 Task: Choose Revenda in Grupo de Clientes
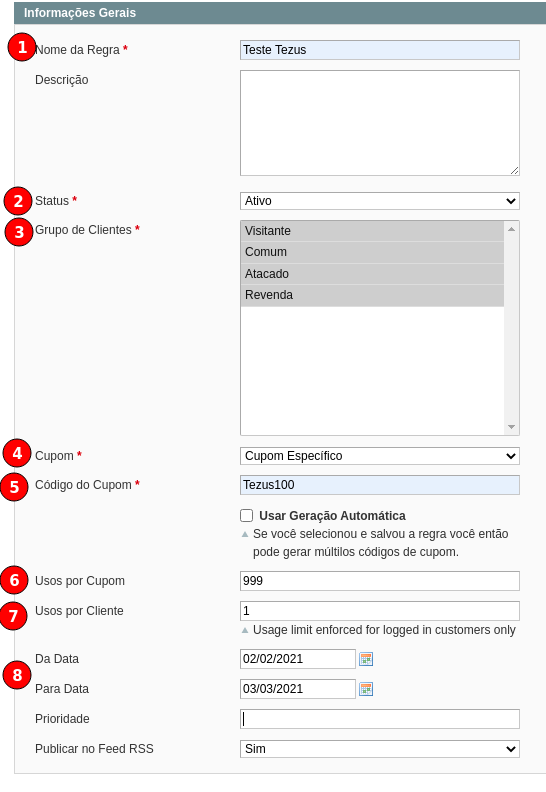point(373,295)
